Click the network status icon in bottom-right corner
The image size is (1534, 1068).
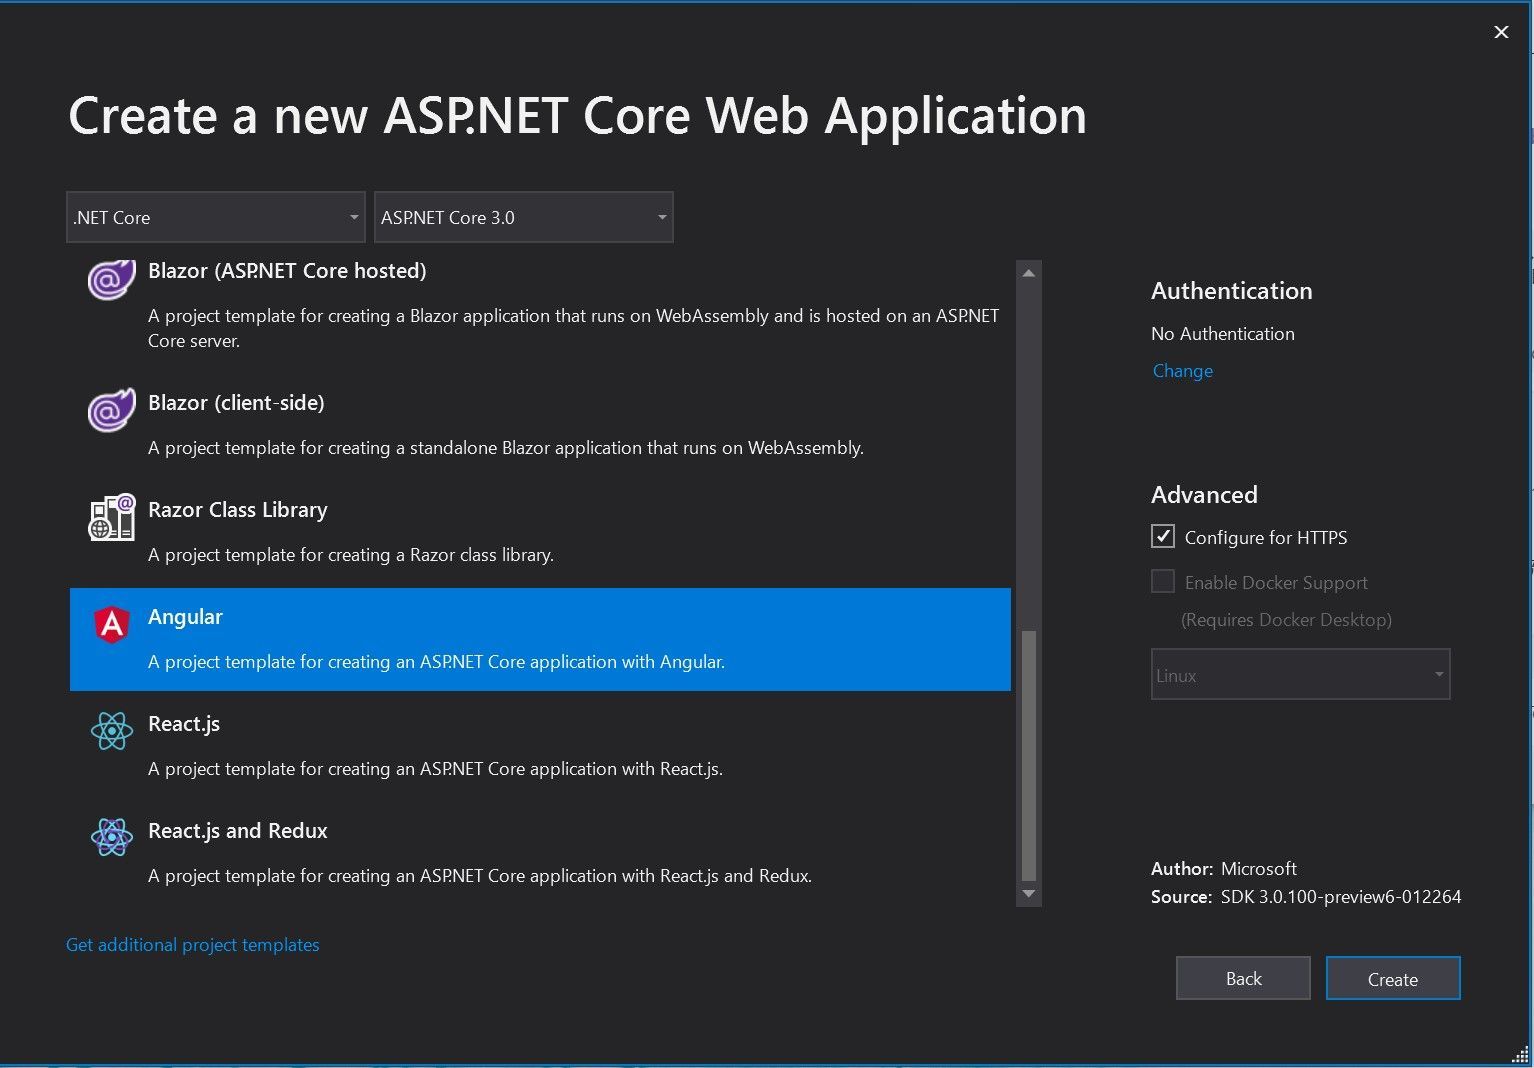click(x=1518, y=1055)
